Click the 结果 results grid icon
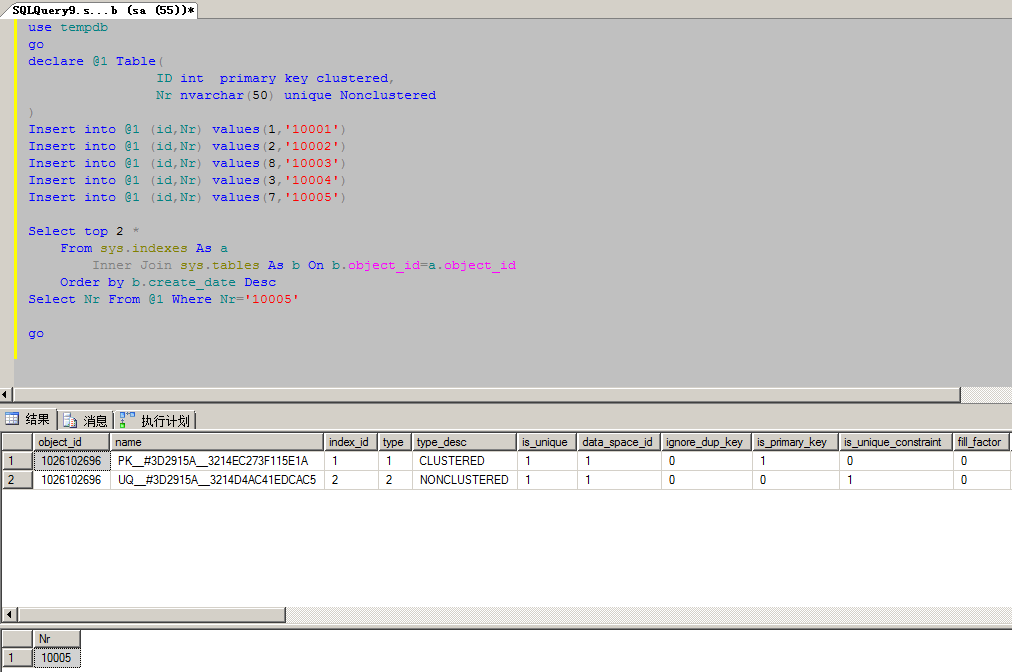 point(13,420)
